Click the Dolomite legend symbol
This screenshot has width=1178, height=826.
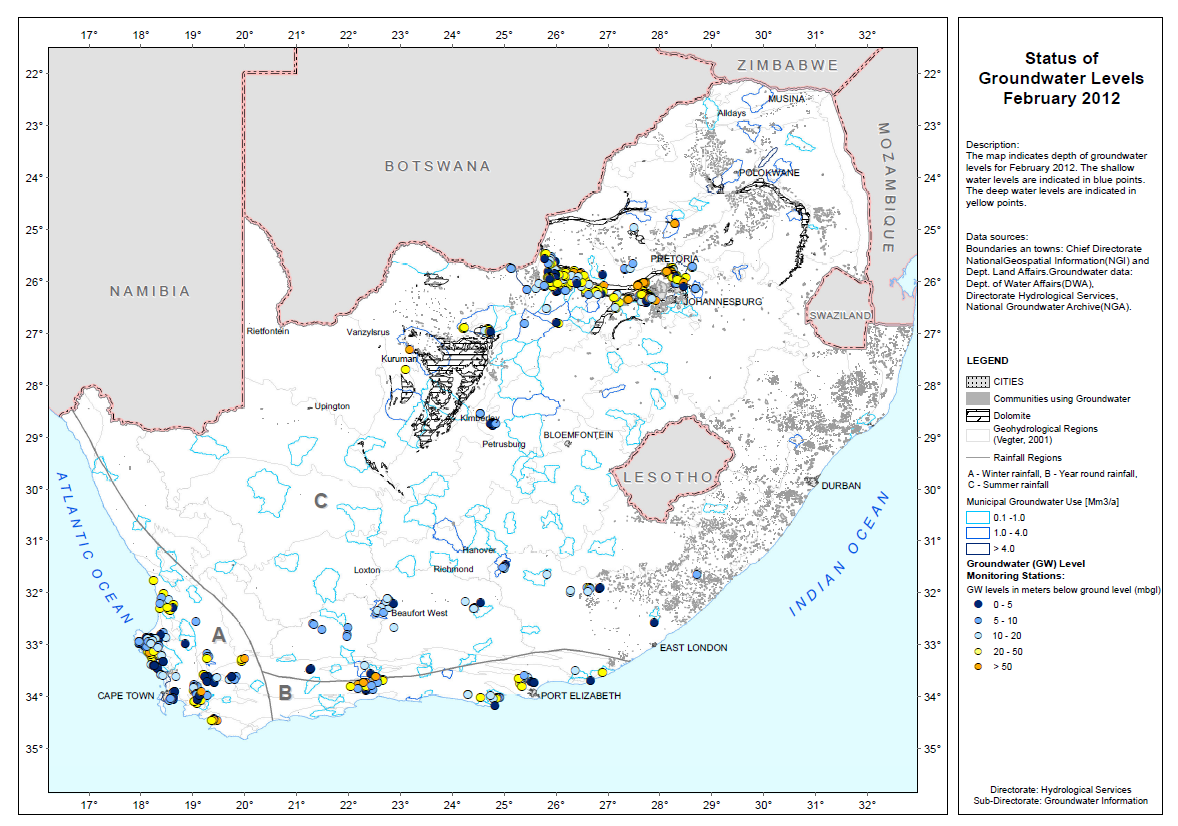tap(977, 416)
